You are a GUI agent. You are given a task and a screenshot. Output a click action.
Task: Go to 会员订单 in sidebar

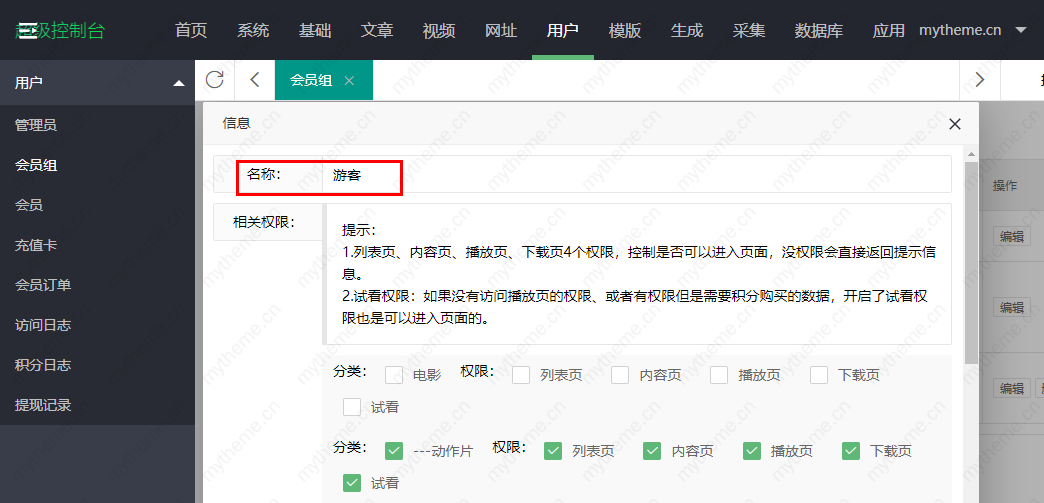43,285
